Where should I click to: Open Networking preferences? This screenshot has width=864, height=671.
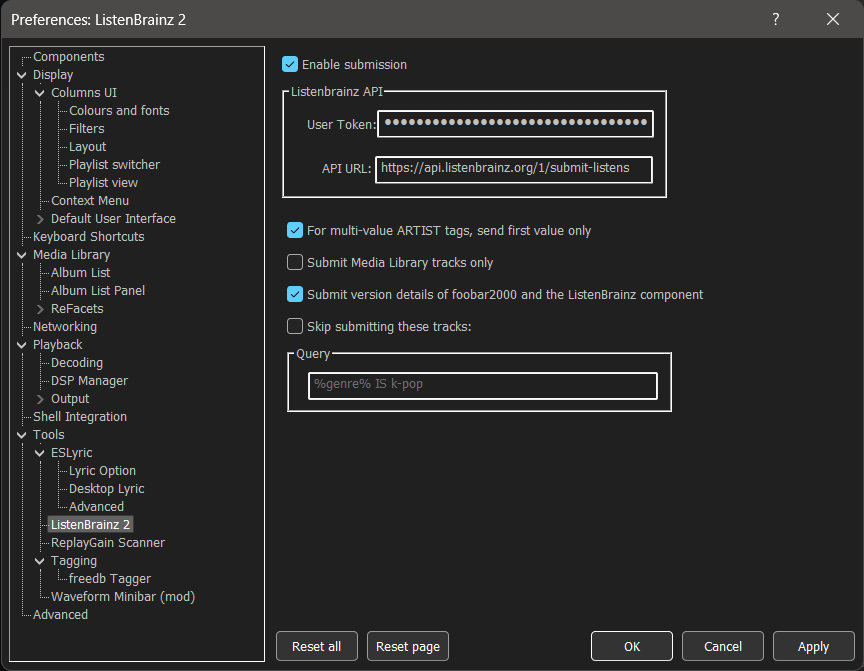pyautogui.click(x=64, y=327)
